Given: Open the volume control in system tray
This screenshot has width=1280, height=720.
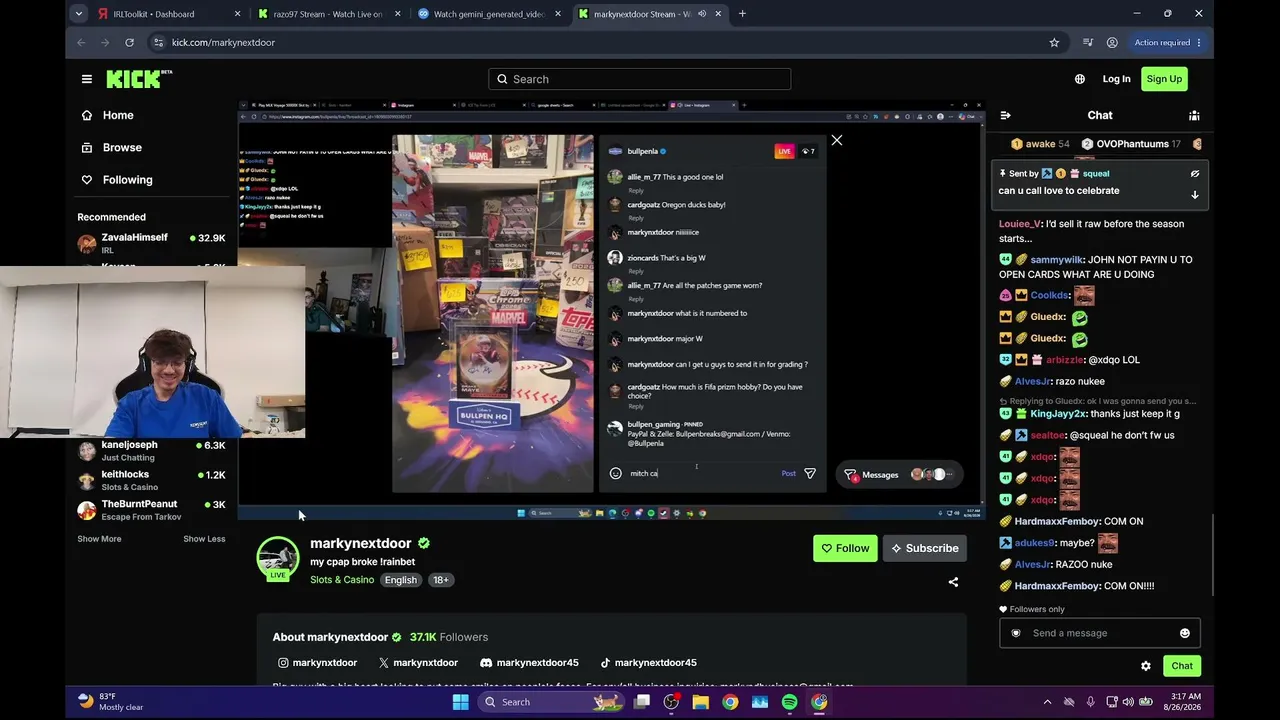Looking at the screenshot, I should [1128, 702].
